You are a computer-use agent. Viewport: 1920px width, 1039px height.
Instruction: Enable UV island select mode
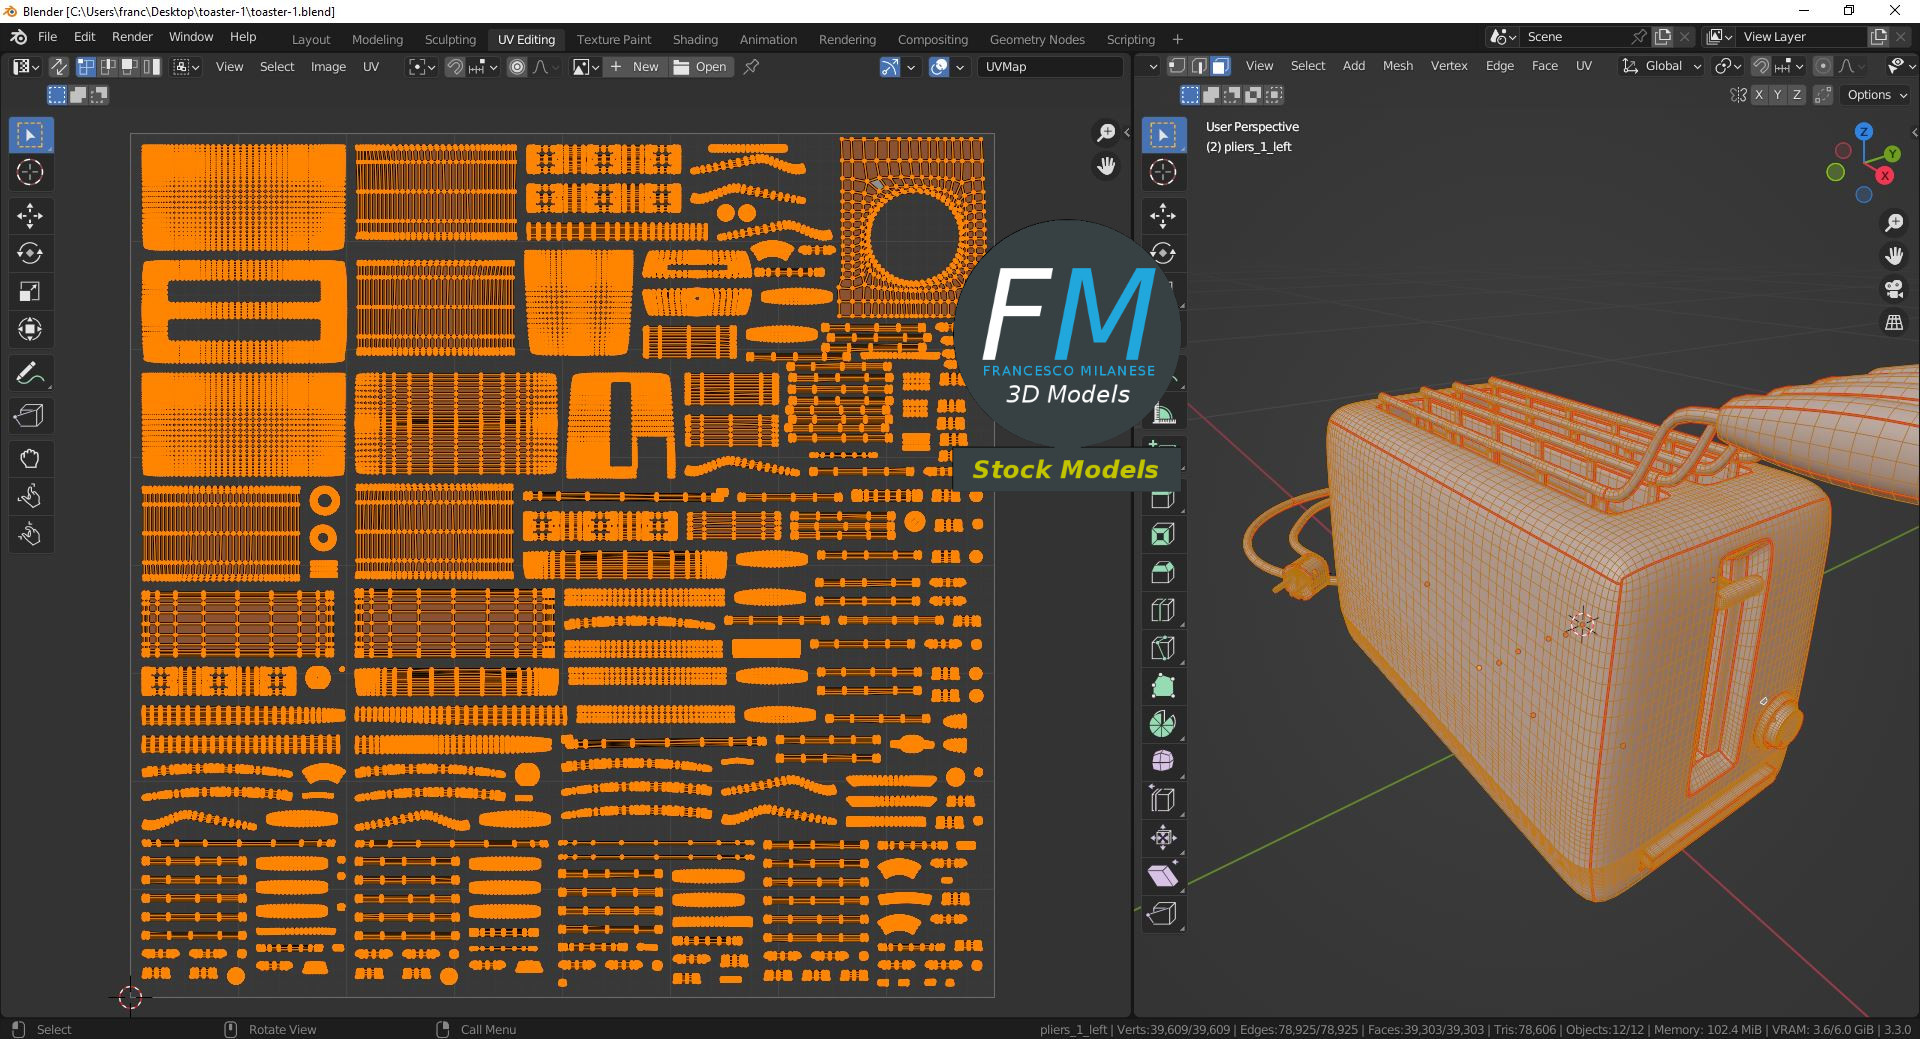152,67
